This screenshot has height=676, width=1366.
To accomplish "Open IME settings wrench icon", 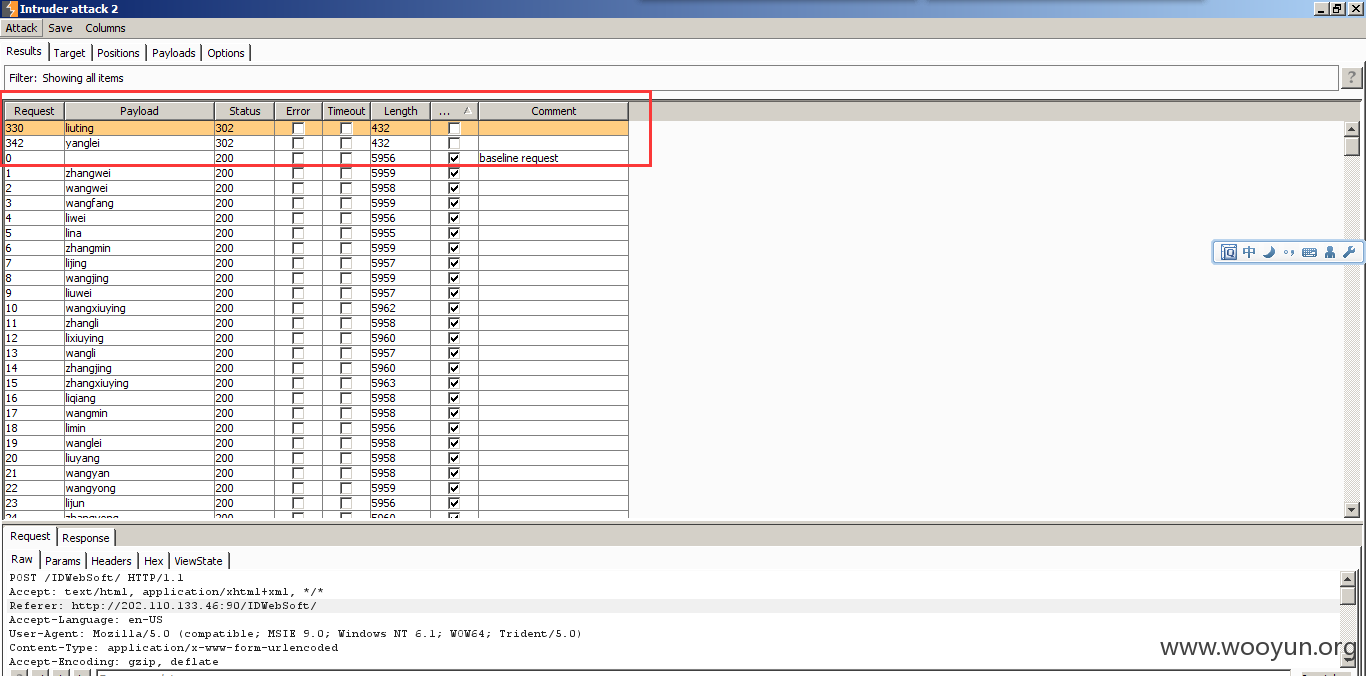I will pos(1349,252).
